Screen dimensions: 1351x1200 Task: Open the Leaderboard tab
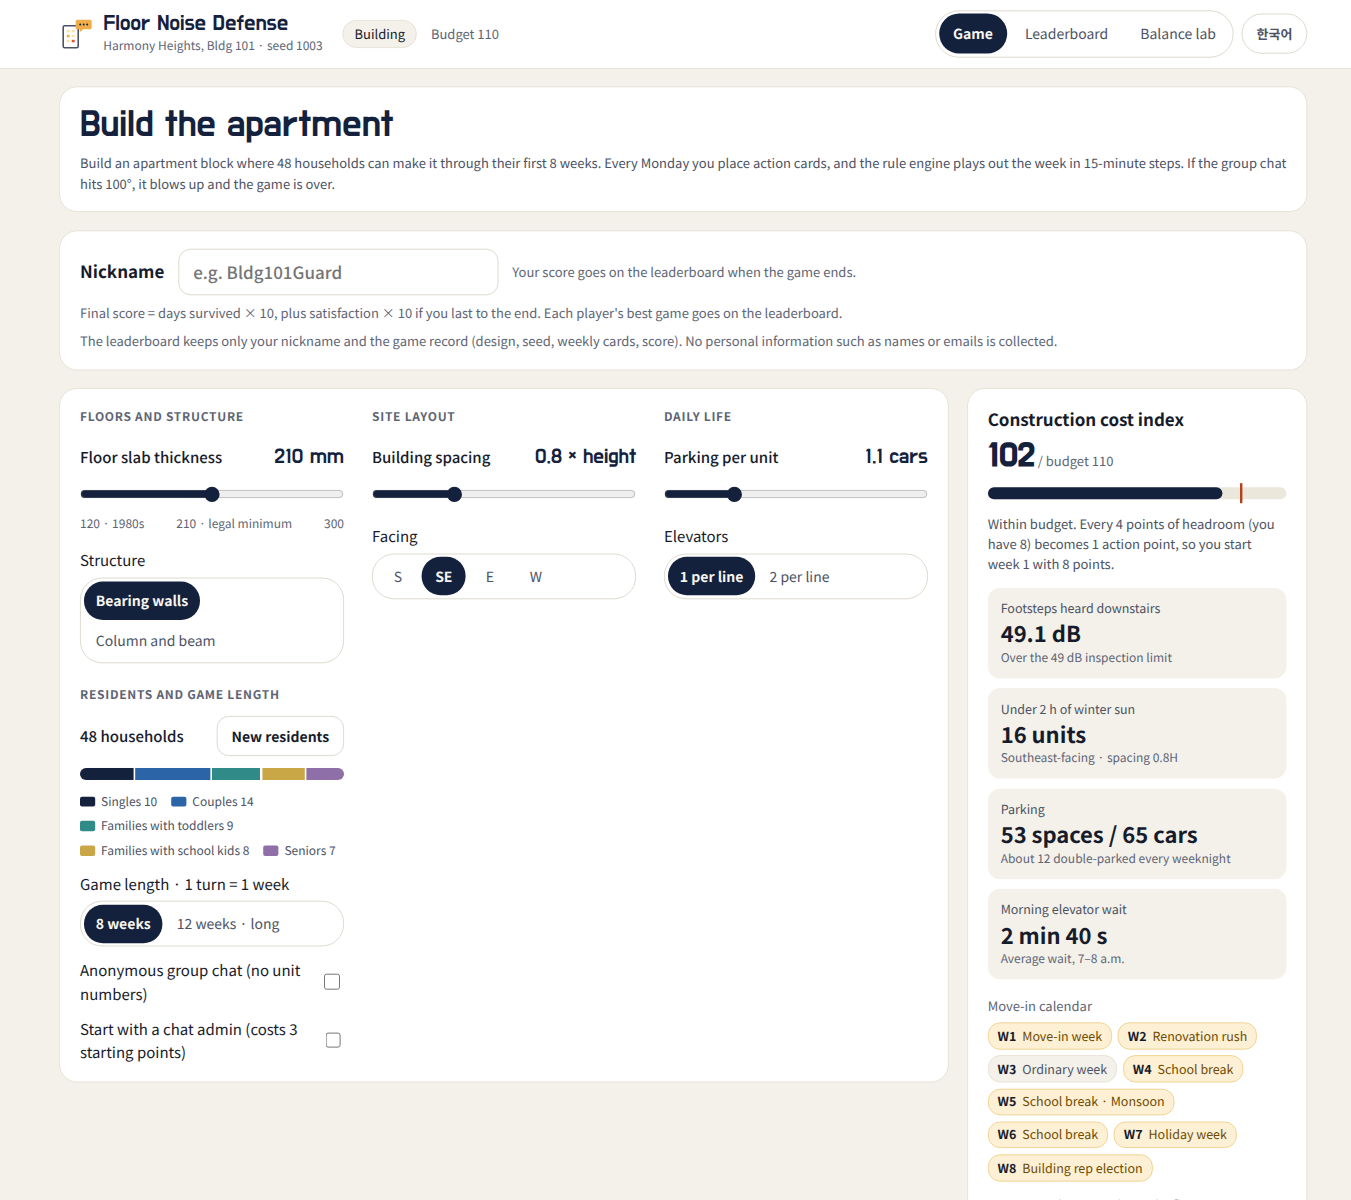(1066, 34)
